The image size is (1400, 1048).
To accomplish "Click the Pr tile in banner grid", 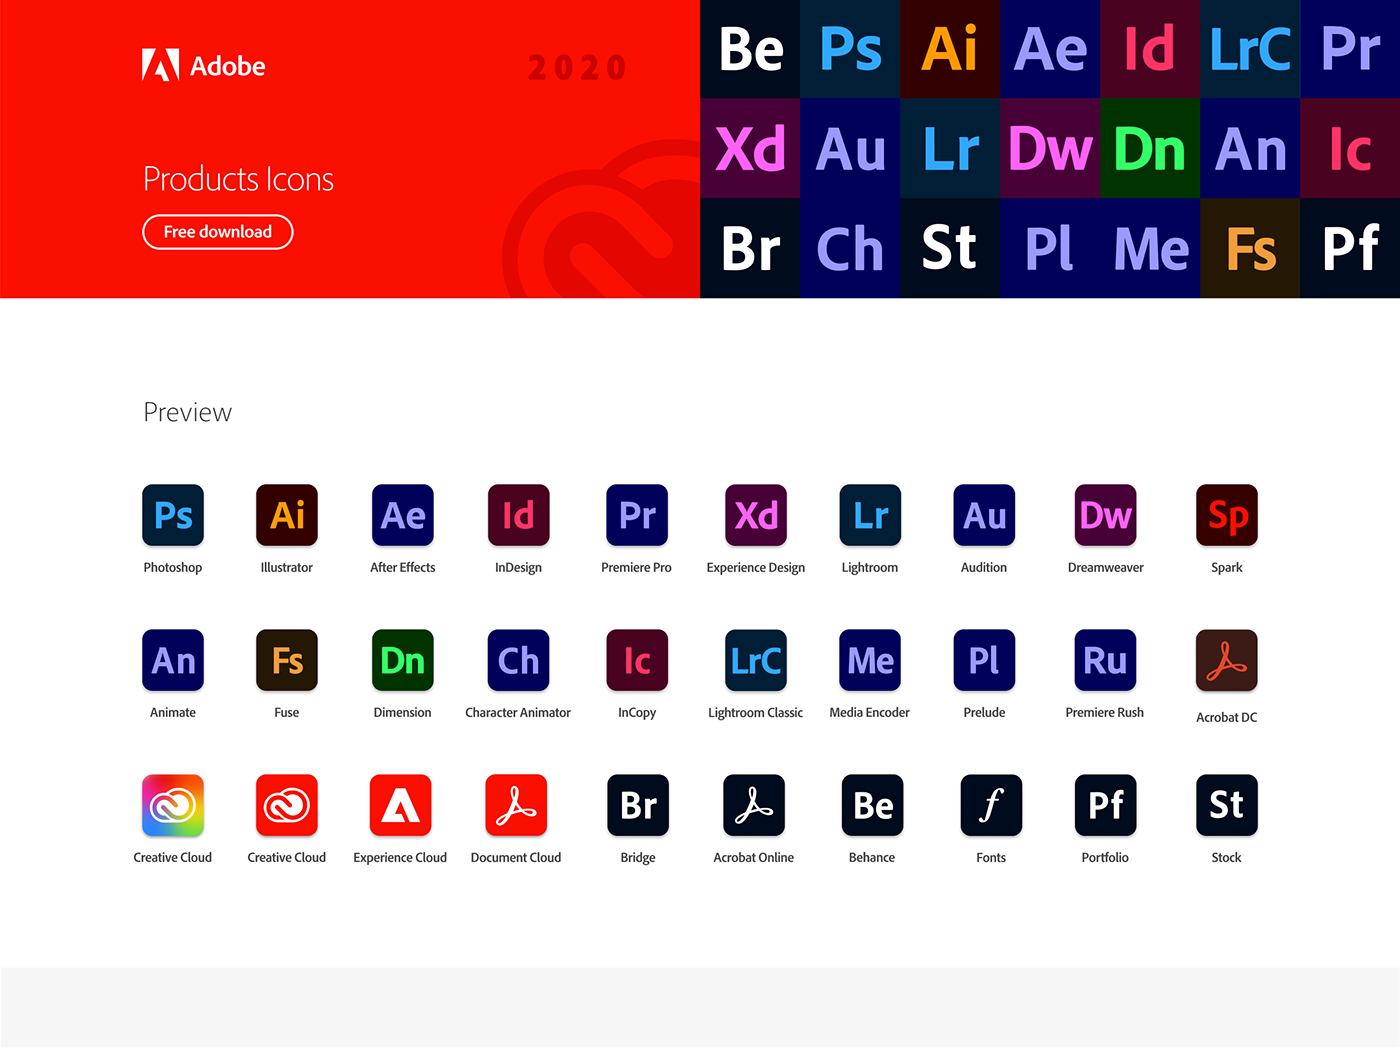I will 1350,49.
